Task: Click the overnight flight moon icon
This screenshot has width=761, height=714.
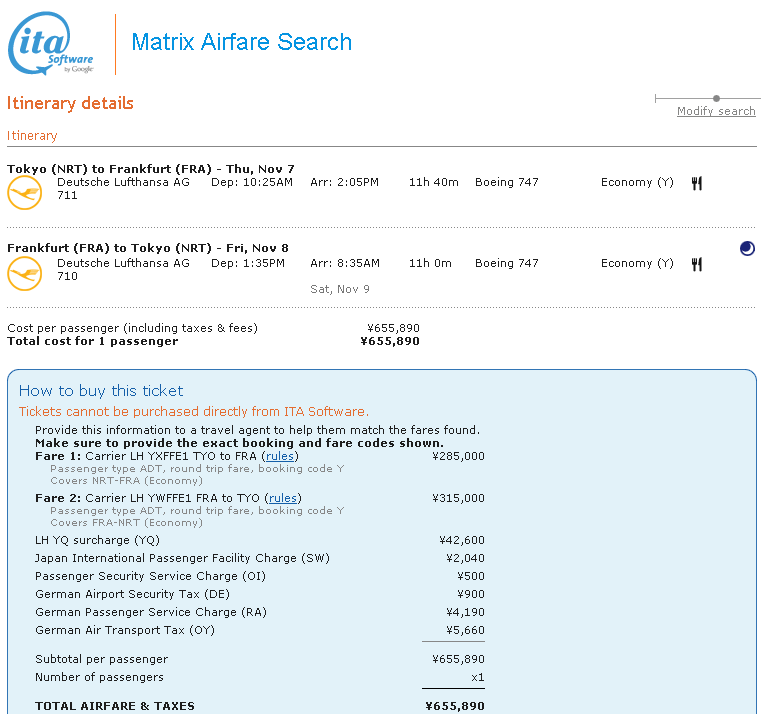Action: point(747,248)
